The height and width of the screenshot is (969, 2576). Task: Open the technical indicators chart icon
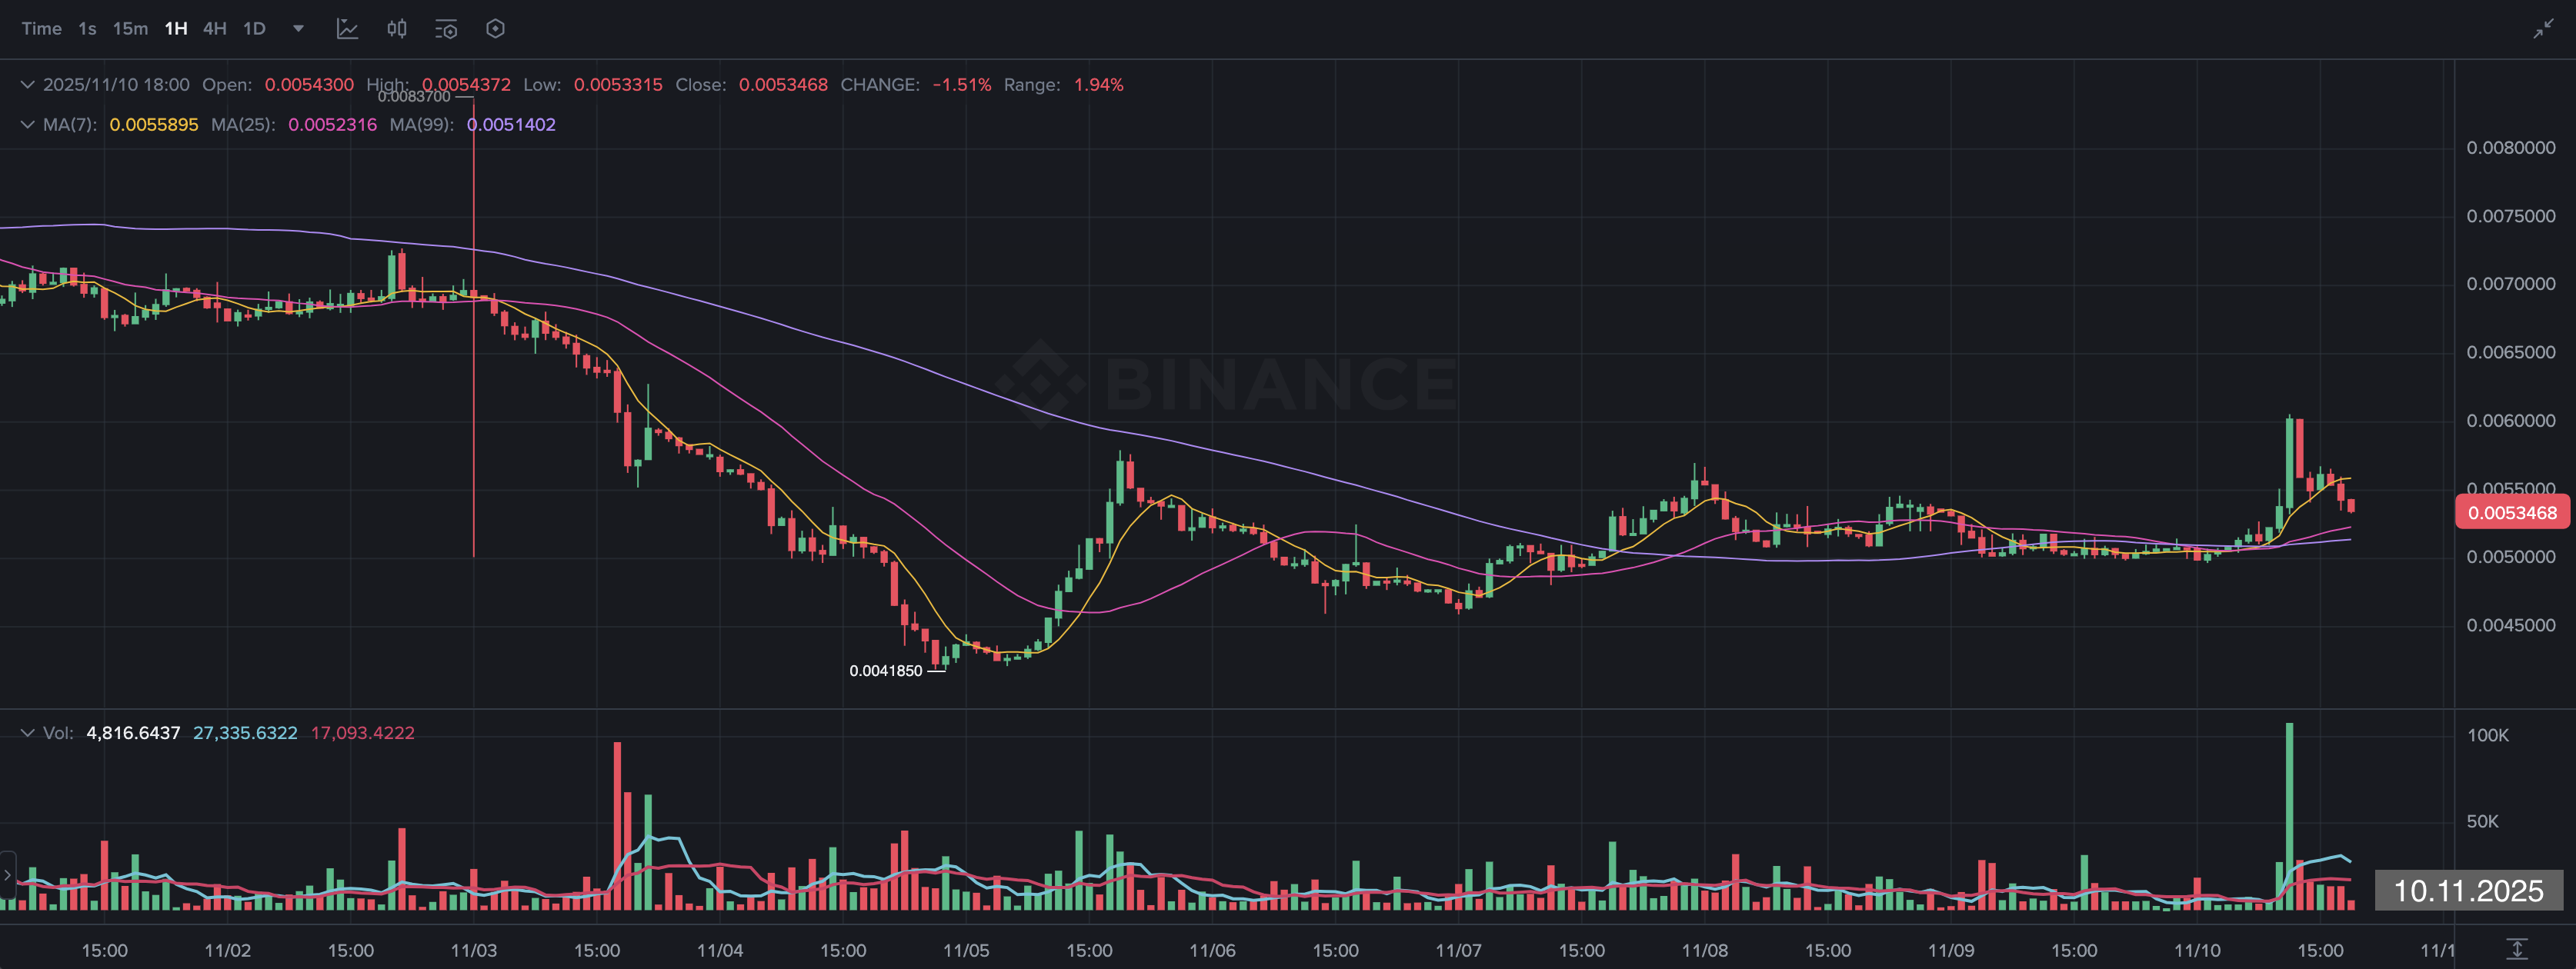click(347, 29)
